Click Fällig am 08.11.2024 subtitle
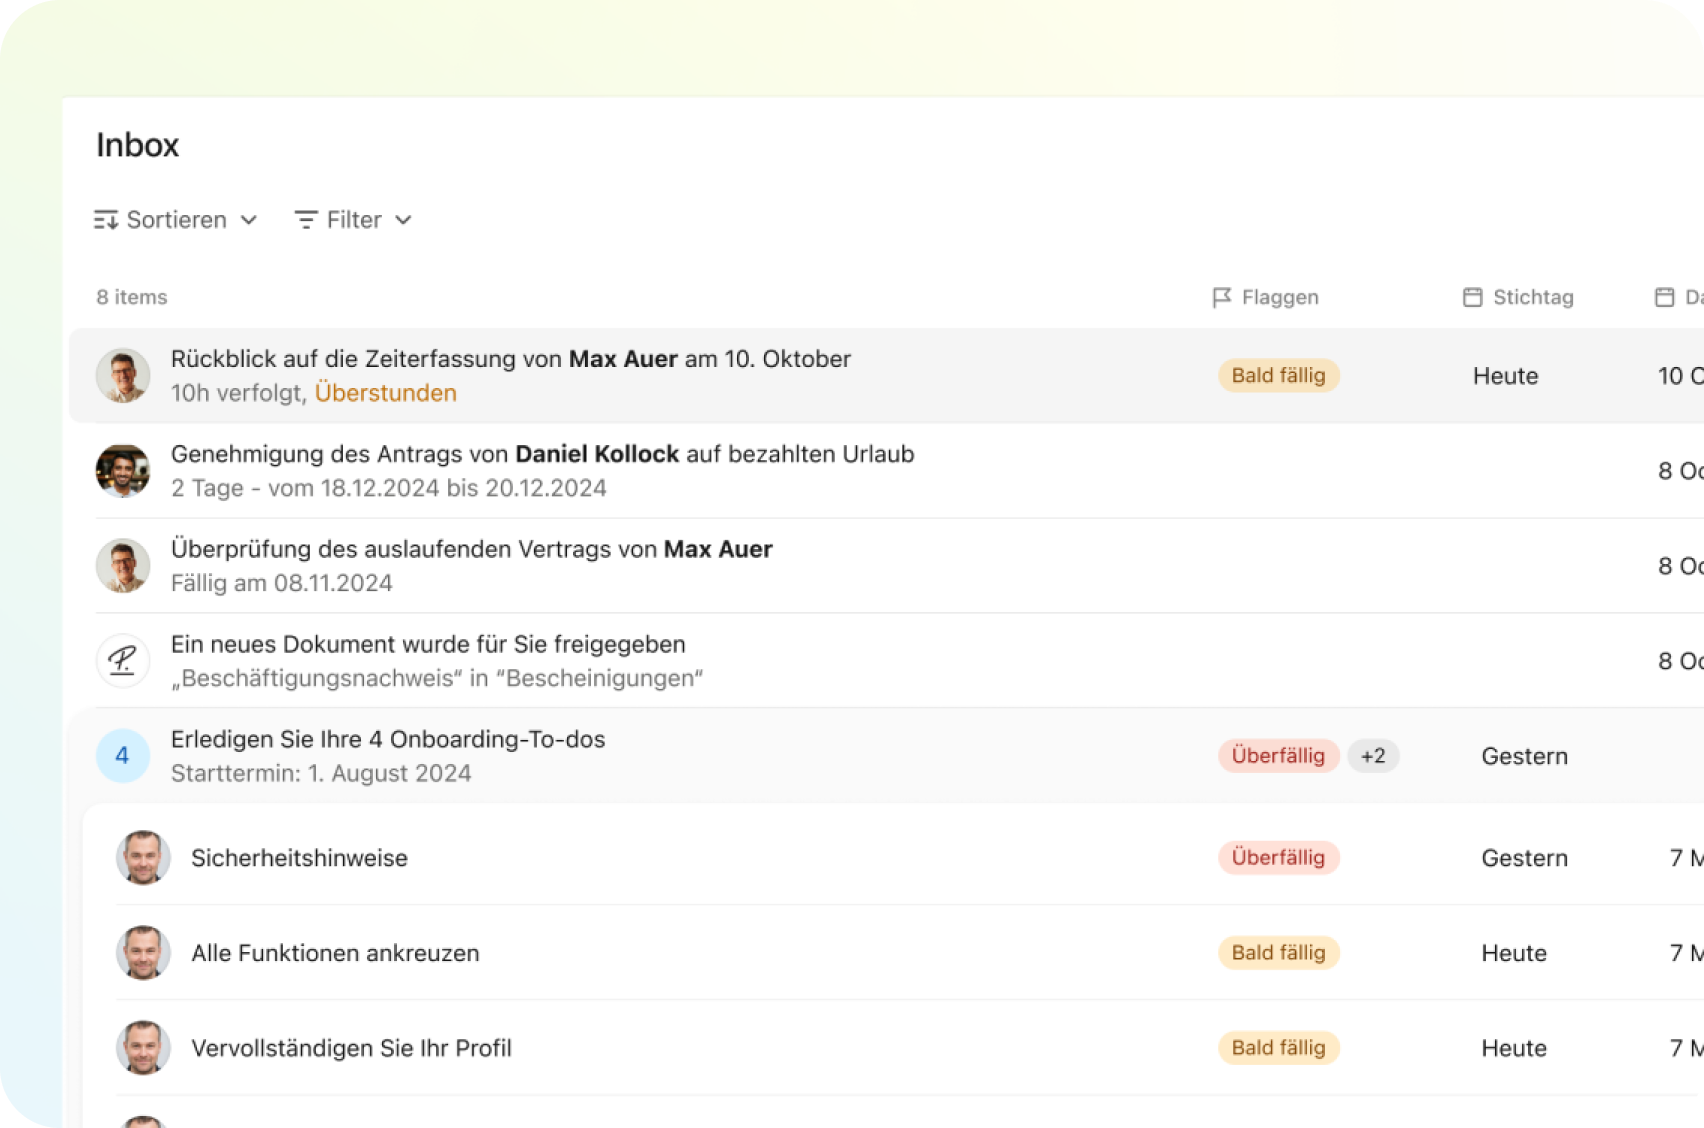 [x=282, y=583]
